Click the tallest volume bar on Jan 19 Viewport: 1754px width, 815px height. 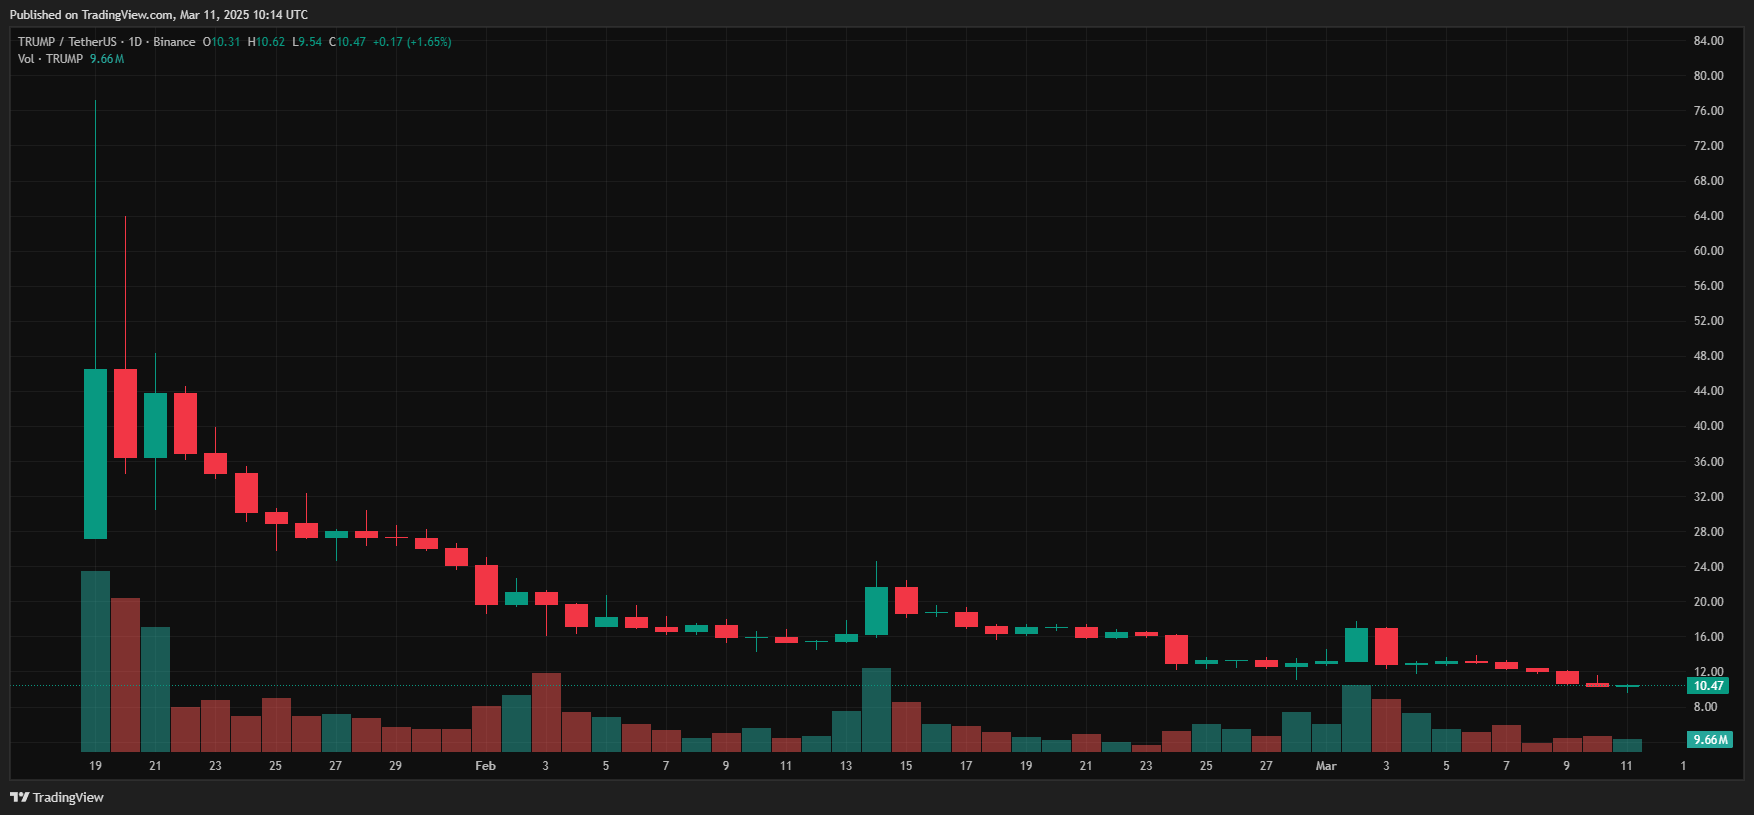pyautogui.click(x=95, y=661)
